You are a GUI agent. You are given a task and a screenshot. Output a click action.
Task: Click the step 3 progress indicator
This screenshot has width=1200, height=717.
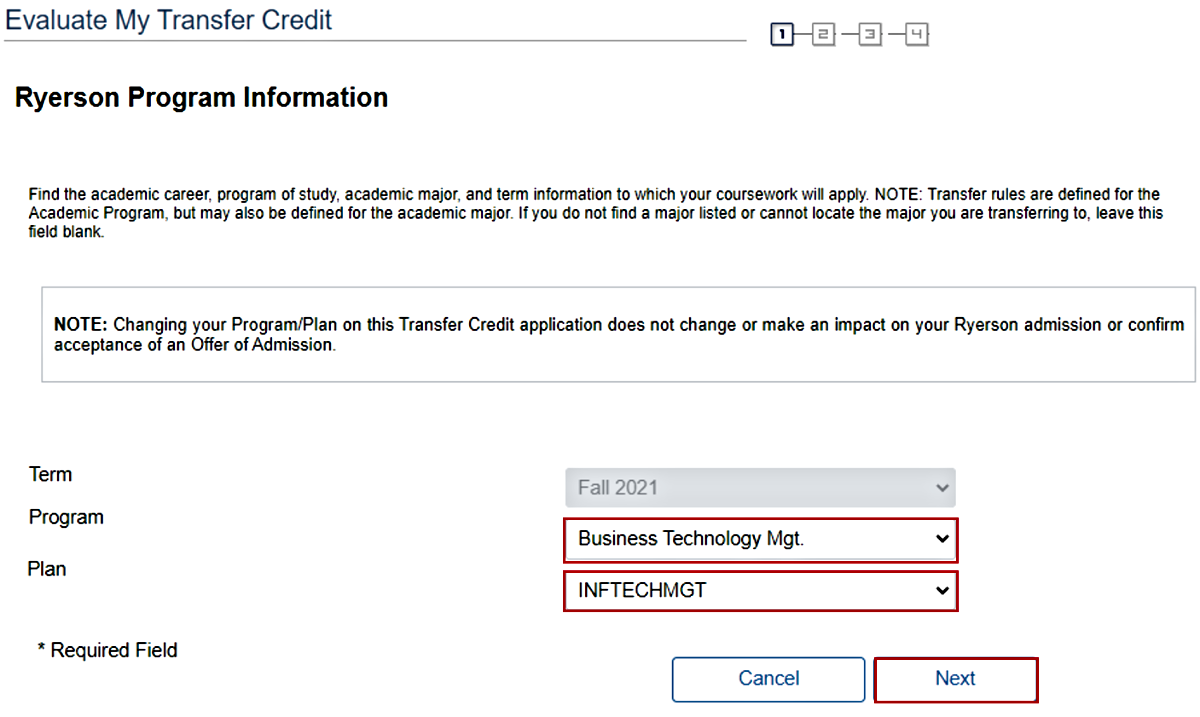point(870,36)
